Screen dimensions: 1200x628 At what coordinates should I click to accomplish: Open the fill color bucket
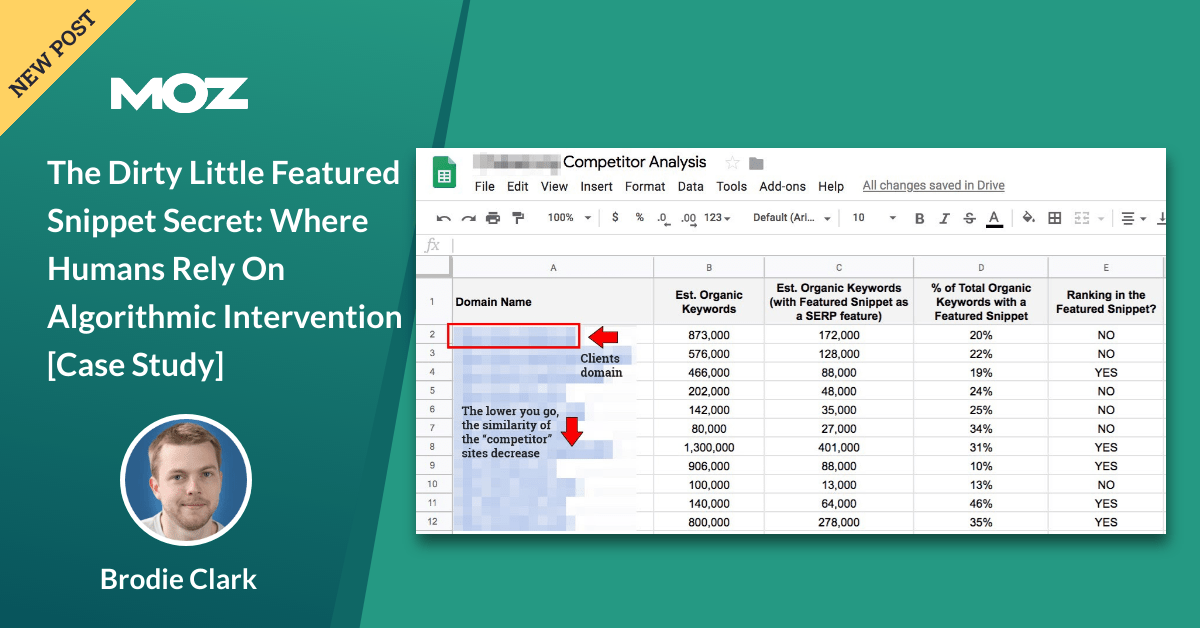click(1028, 218)
